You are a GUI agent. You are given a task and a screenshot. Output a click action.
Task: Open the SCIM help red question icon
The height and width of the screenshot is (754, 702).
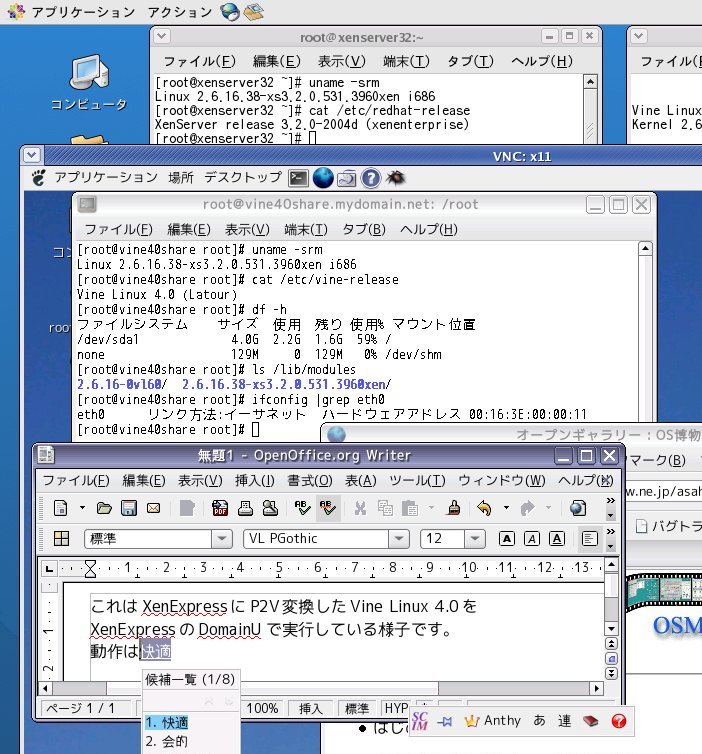pos(619,720)
